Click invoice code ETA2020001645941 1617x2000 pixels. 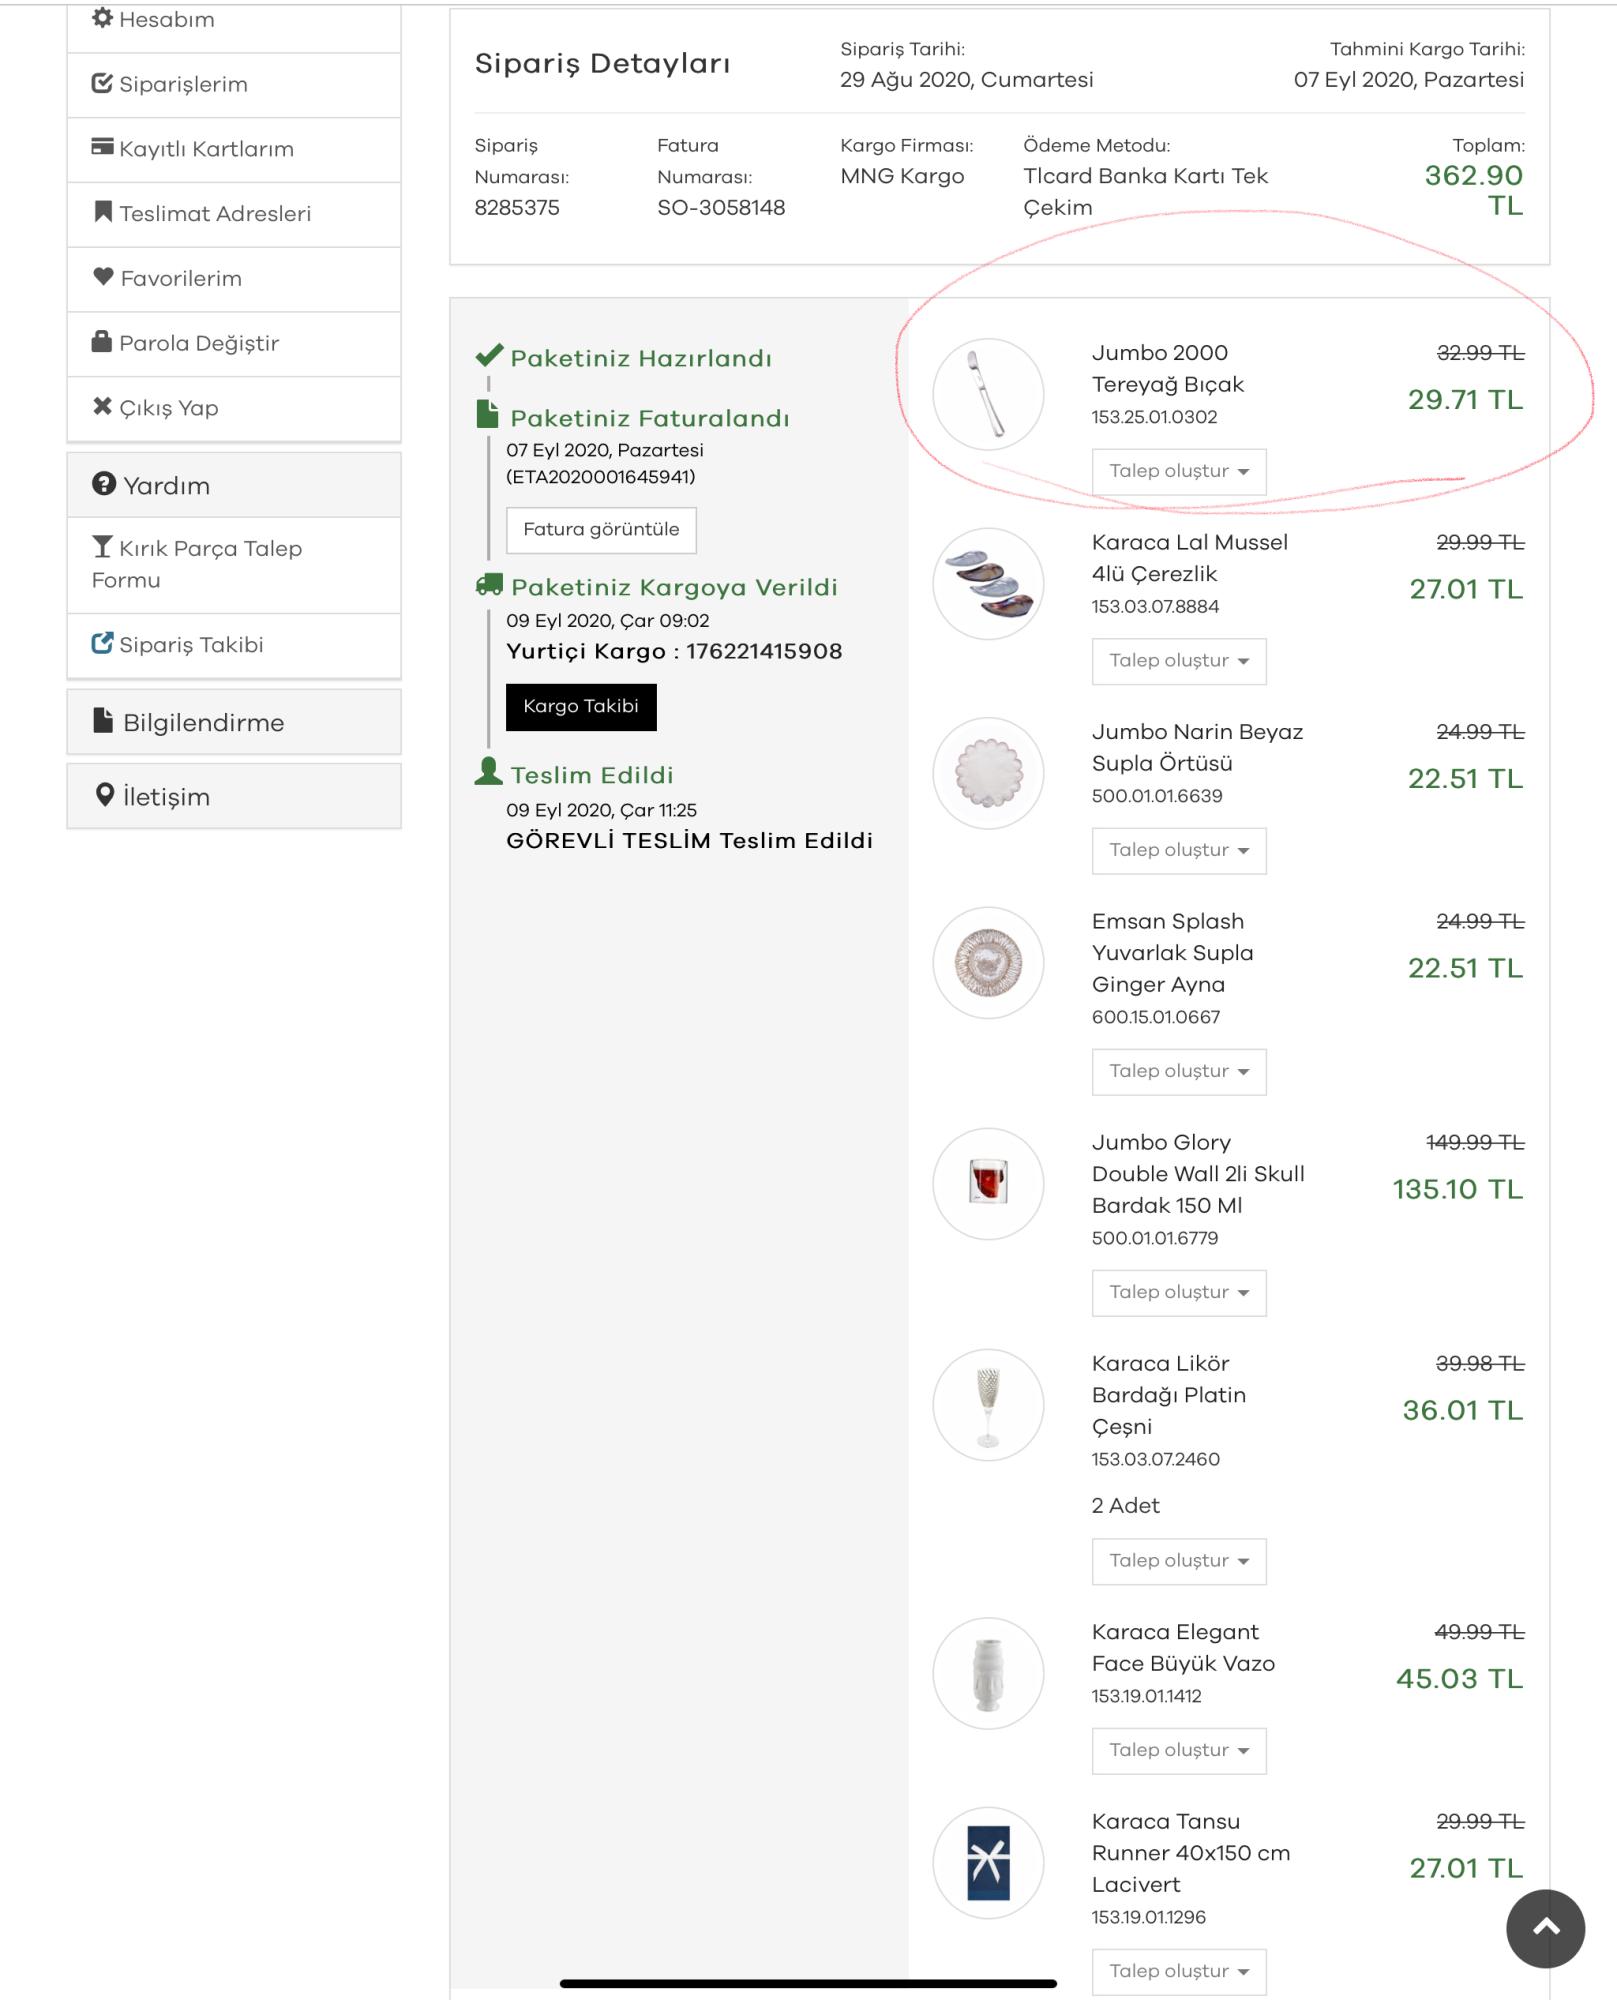pos(600,477)
